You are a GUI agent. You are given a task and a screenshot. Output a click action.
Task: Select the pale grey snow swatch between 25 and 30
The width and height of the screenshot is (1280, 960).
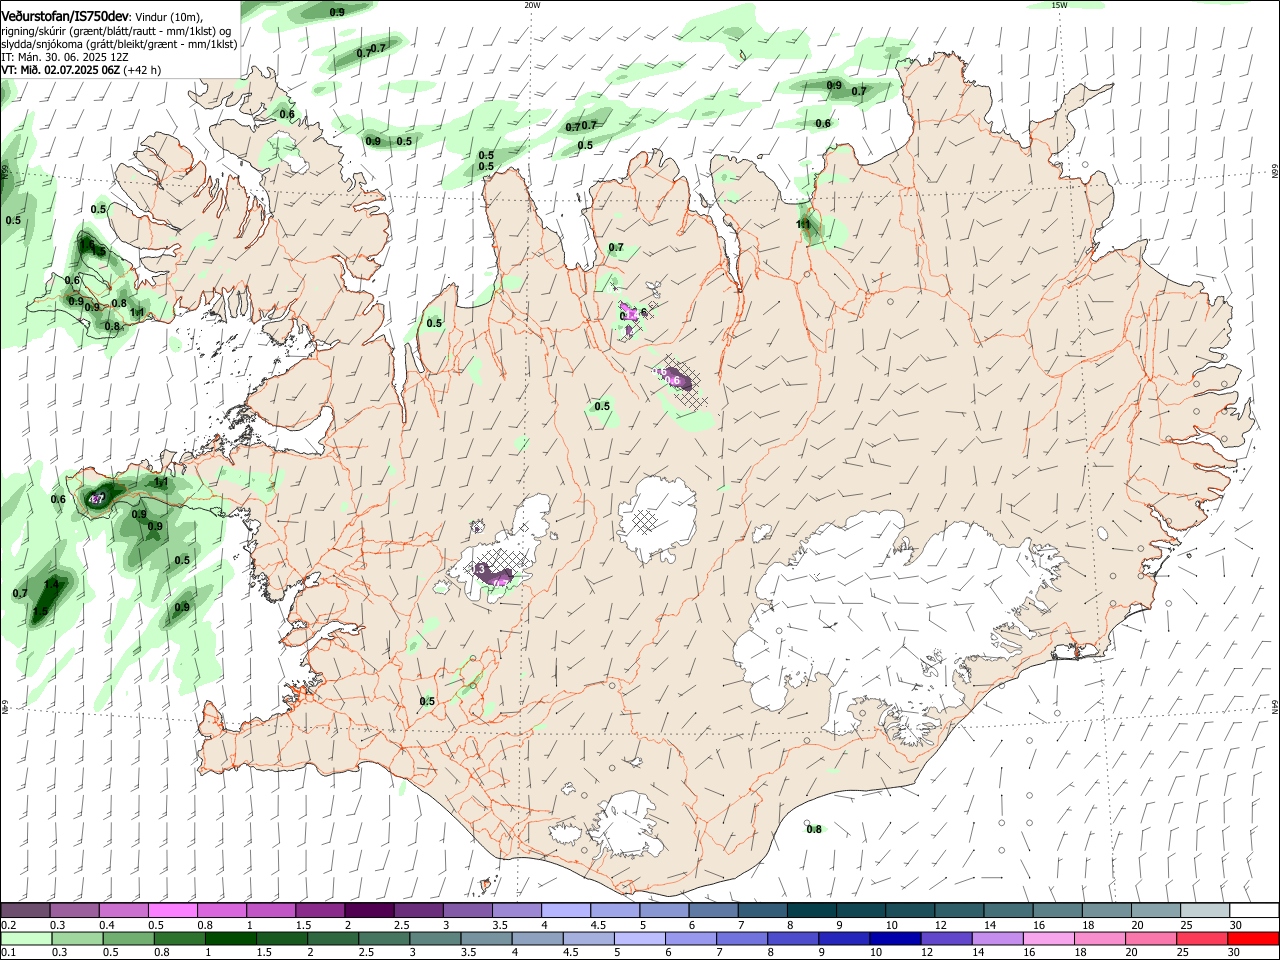1203,911
